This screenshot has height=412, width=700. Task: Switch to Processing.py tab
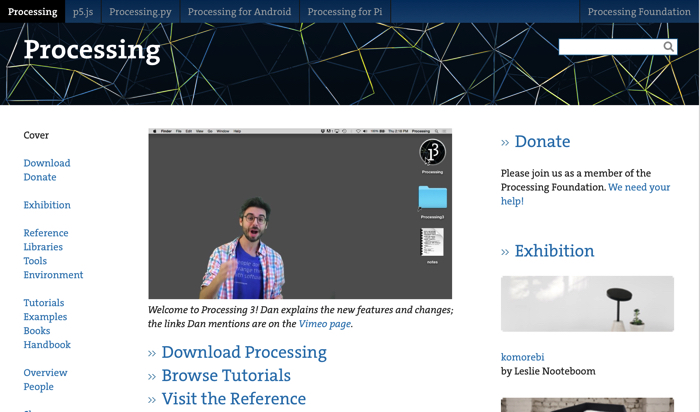140,12
